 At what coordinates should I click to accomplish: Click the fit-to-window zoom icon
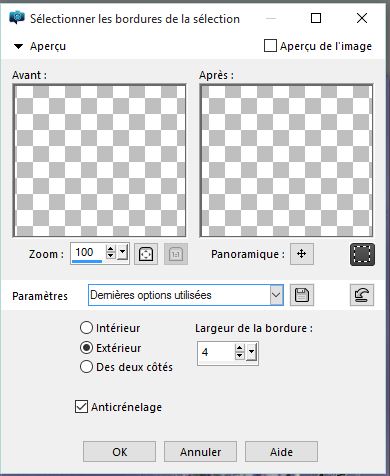click(x=146, y=254)
